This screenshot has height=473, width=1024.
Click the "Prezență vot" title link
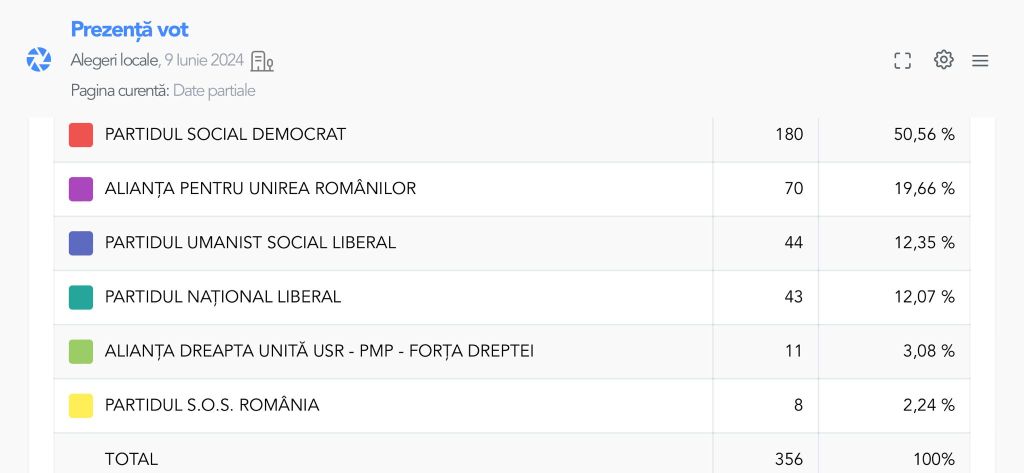(129, 30)
